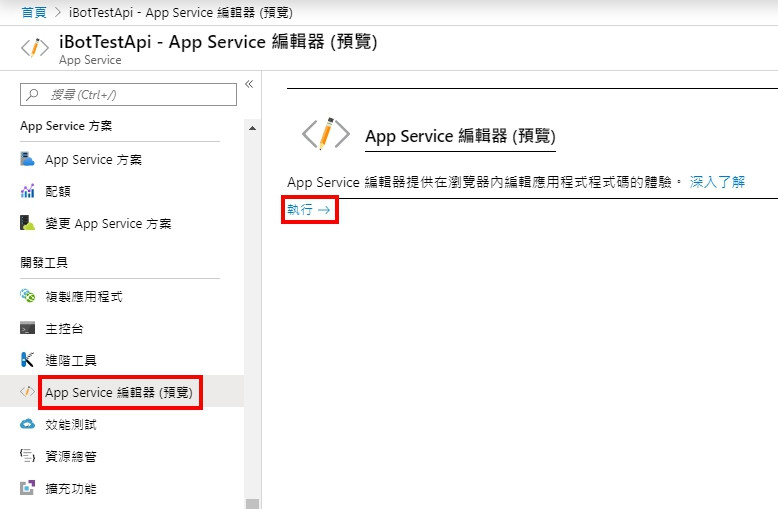The height and width of the screenshot is (509, 778).
Task: Click the iBotTestApi breadcrumb item
Action: coord(181,12)
